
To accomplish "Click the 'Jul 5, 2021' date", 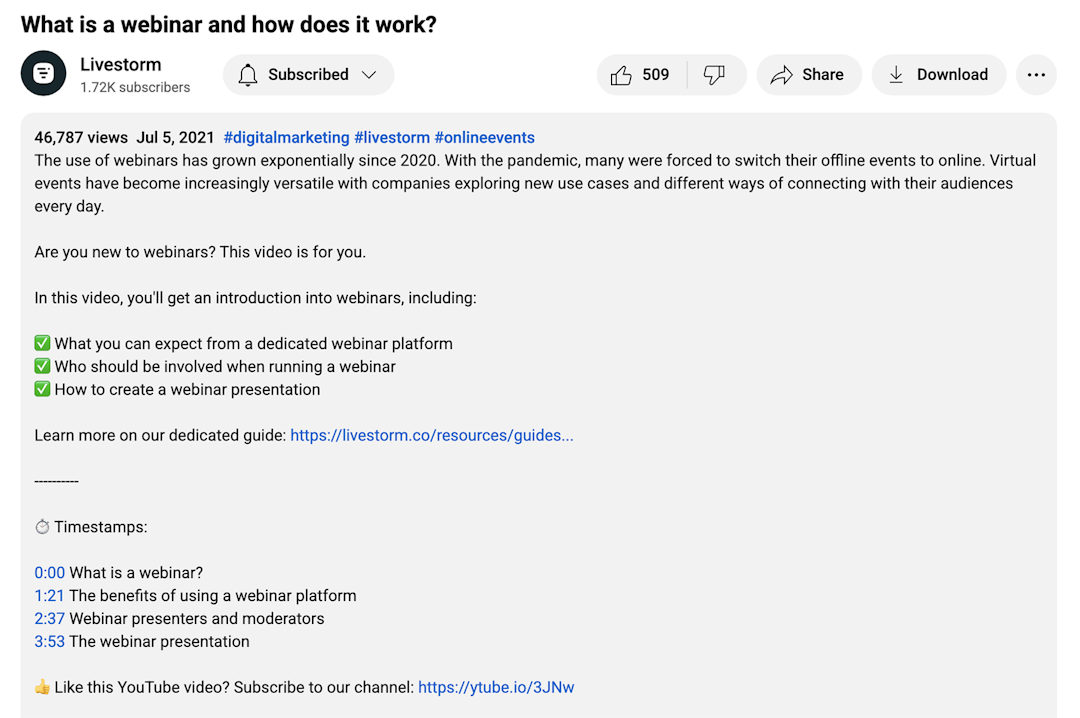I will coord(175,137).
